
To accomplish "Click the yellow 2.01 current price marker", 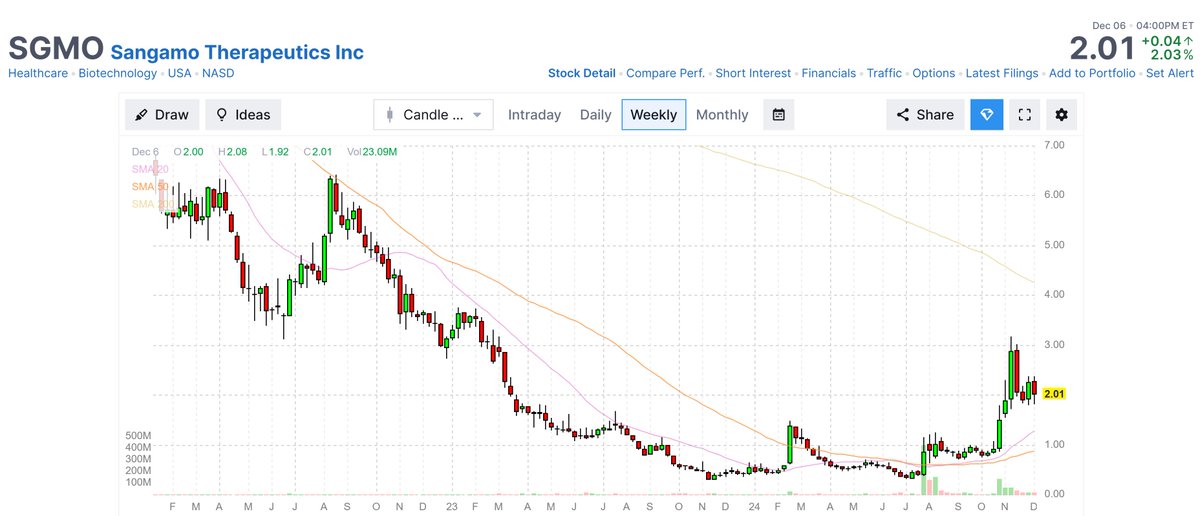I will 1056,394.
